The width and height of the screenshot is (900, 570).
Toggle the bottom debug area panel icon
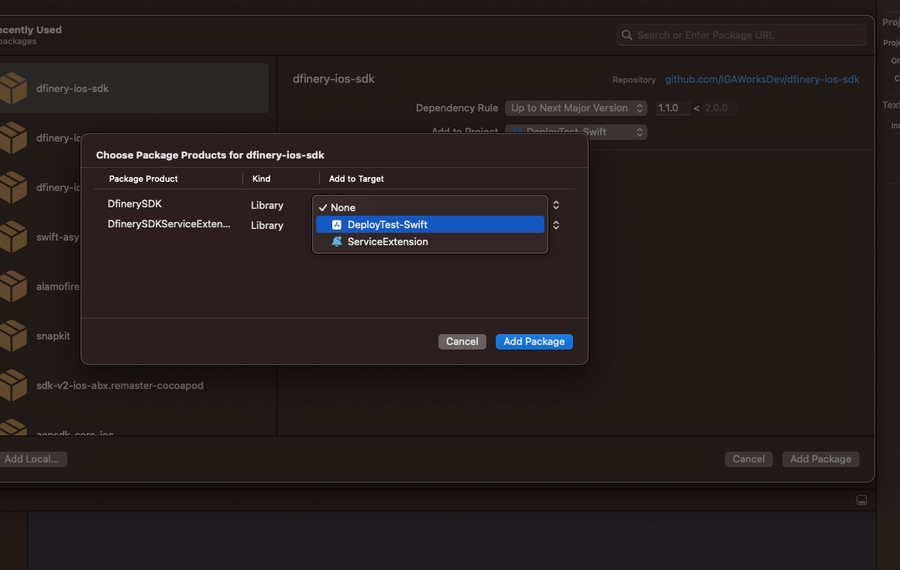[861, 500]
